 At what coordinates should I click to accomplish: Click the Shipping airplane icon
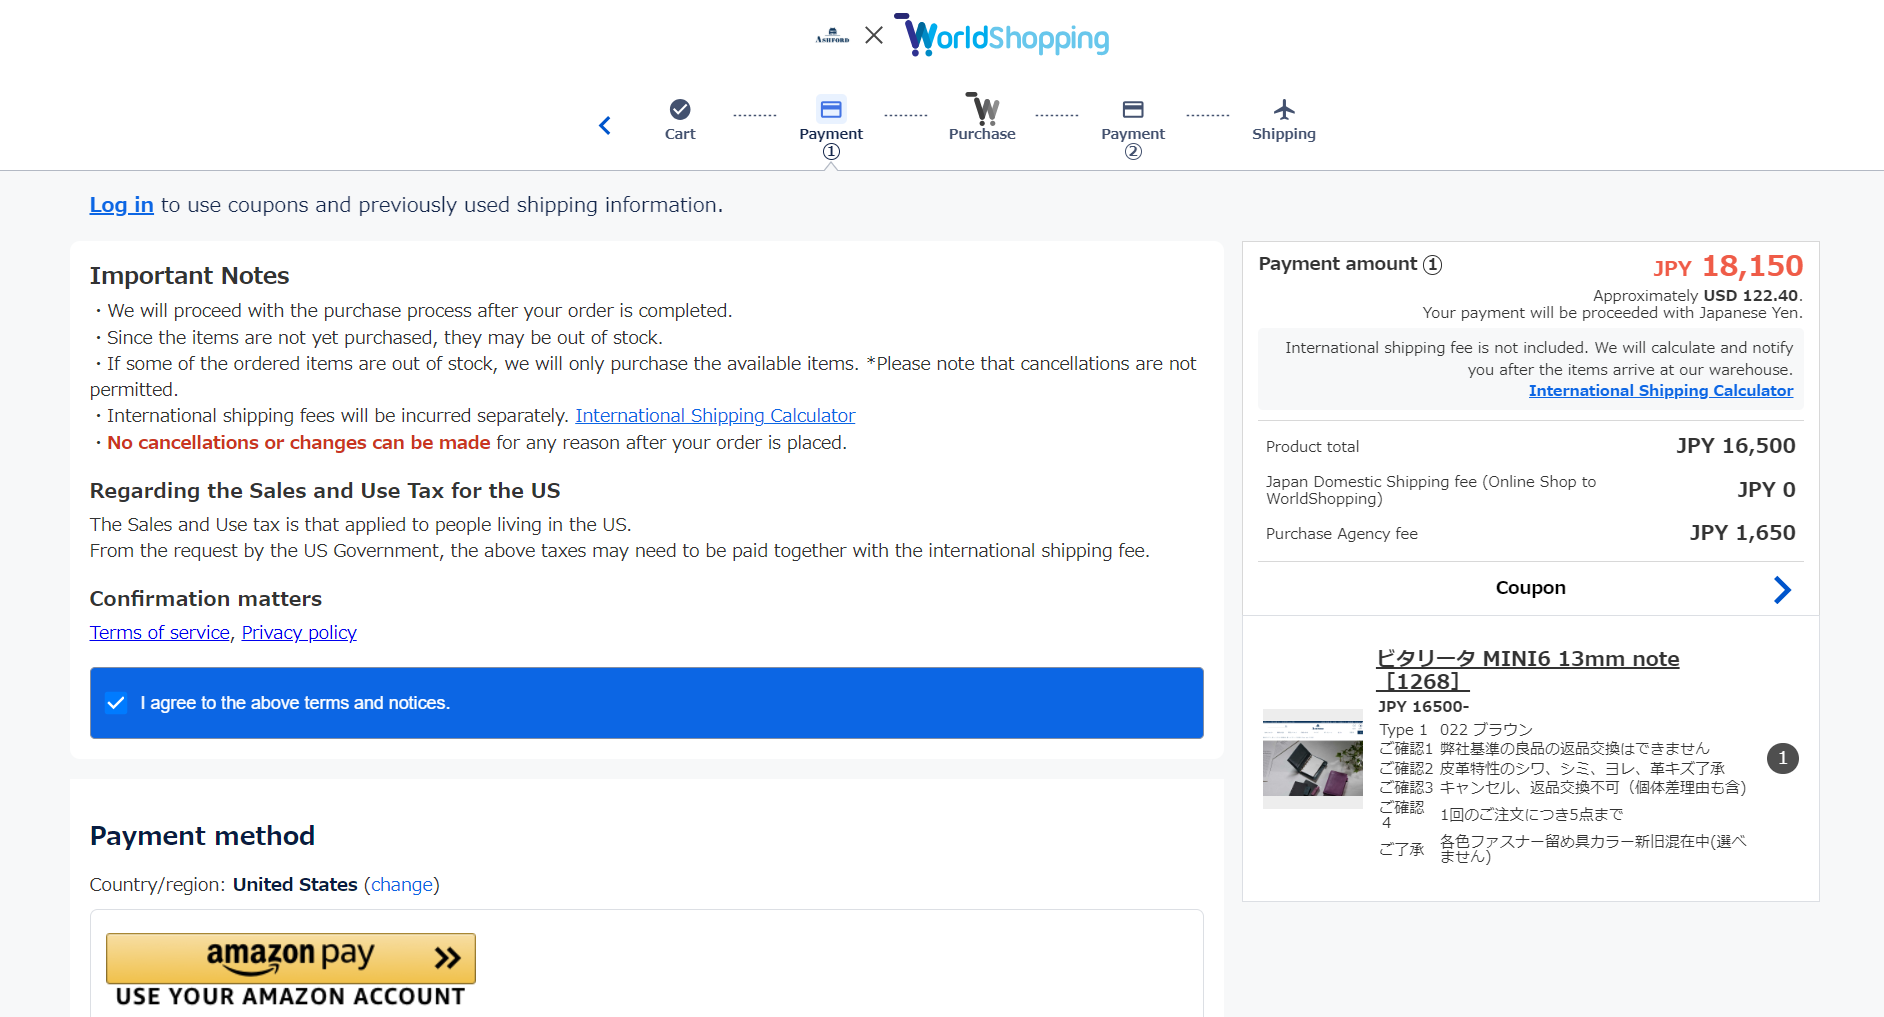[1284, 109]
